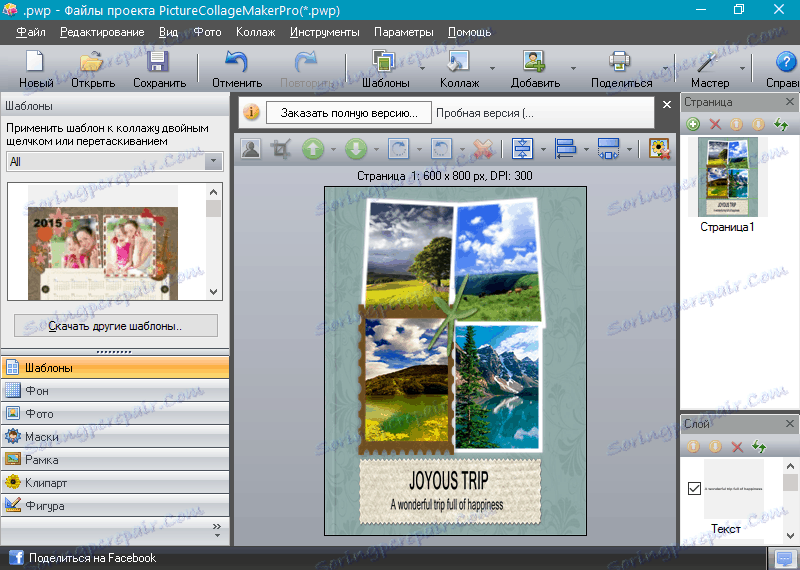Click the rotate clockwise icon

click(x=398, y=149)
